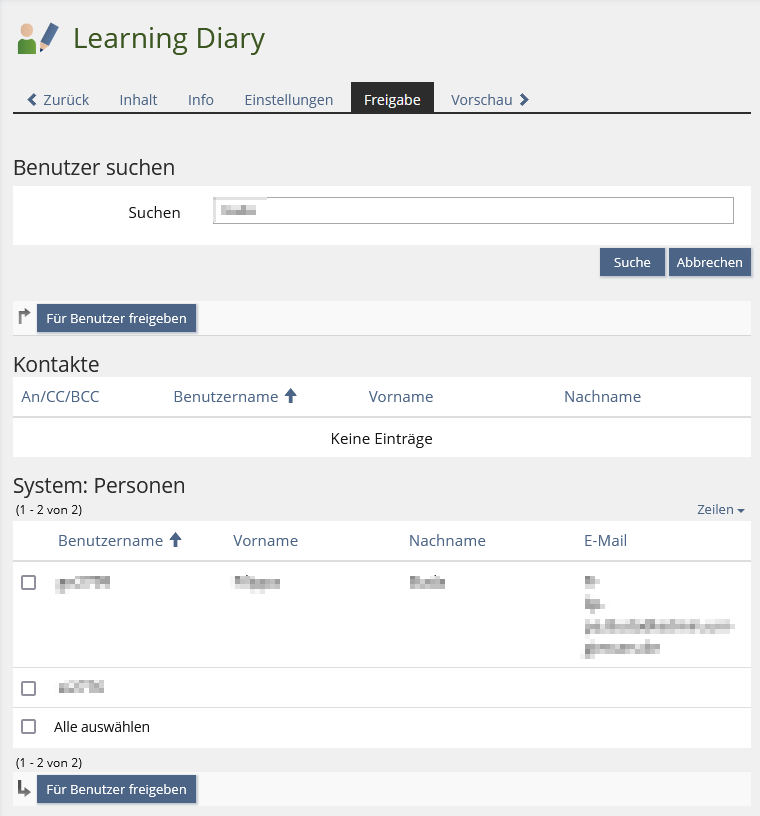Click the bottom selection arrow icon
The image size is (760, 816).
point(25,789)
